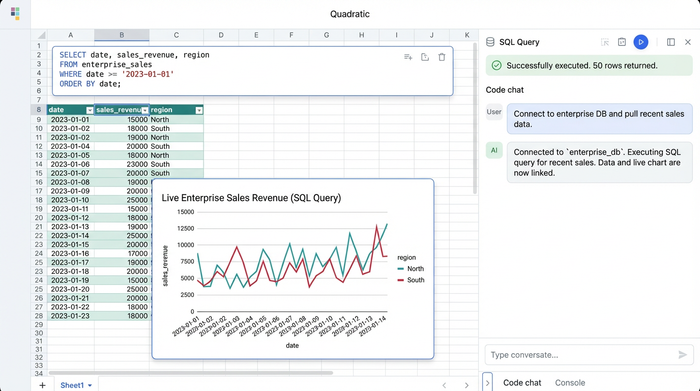Open the date column filter dropdown
This screenshot has width=700, height=391.
pyautogui.click(x=89, y=110)
